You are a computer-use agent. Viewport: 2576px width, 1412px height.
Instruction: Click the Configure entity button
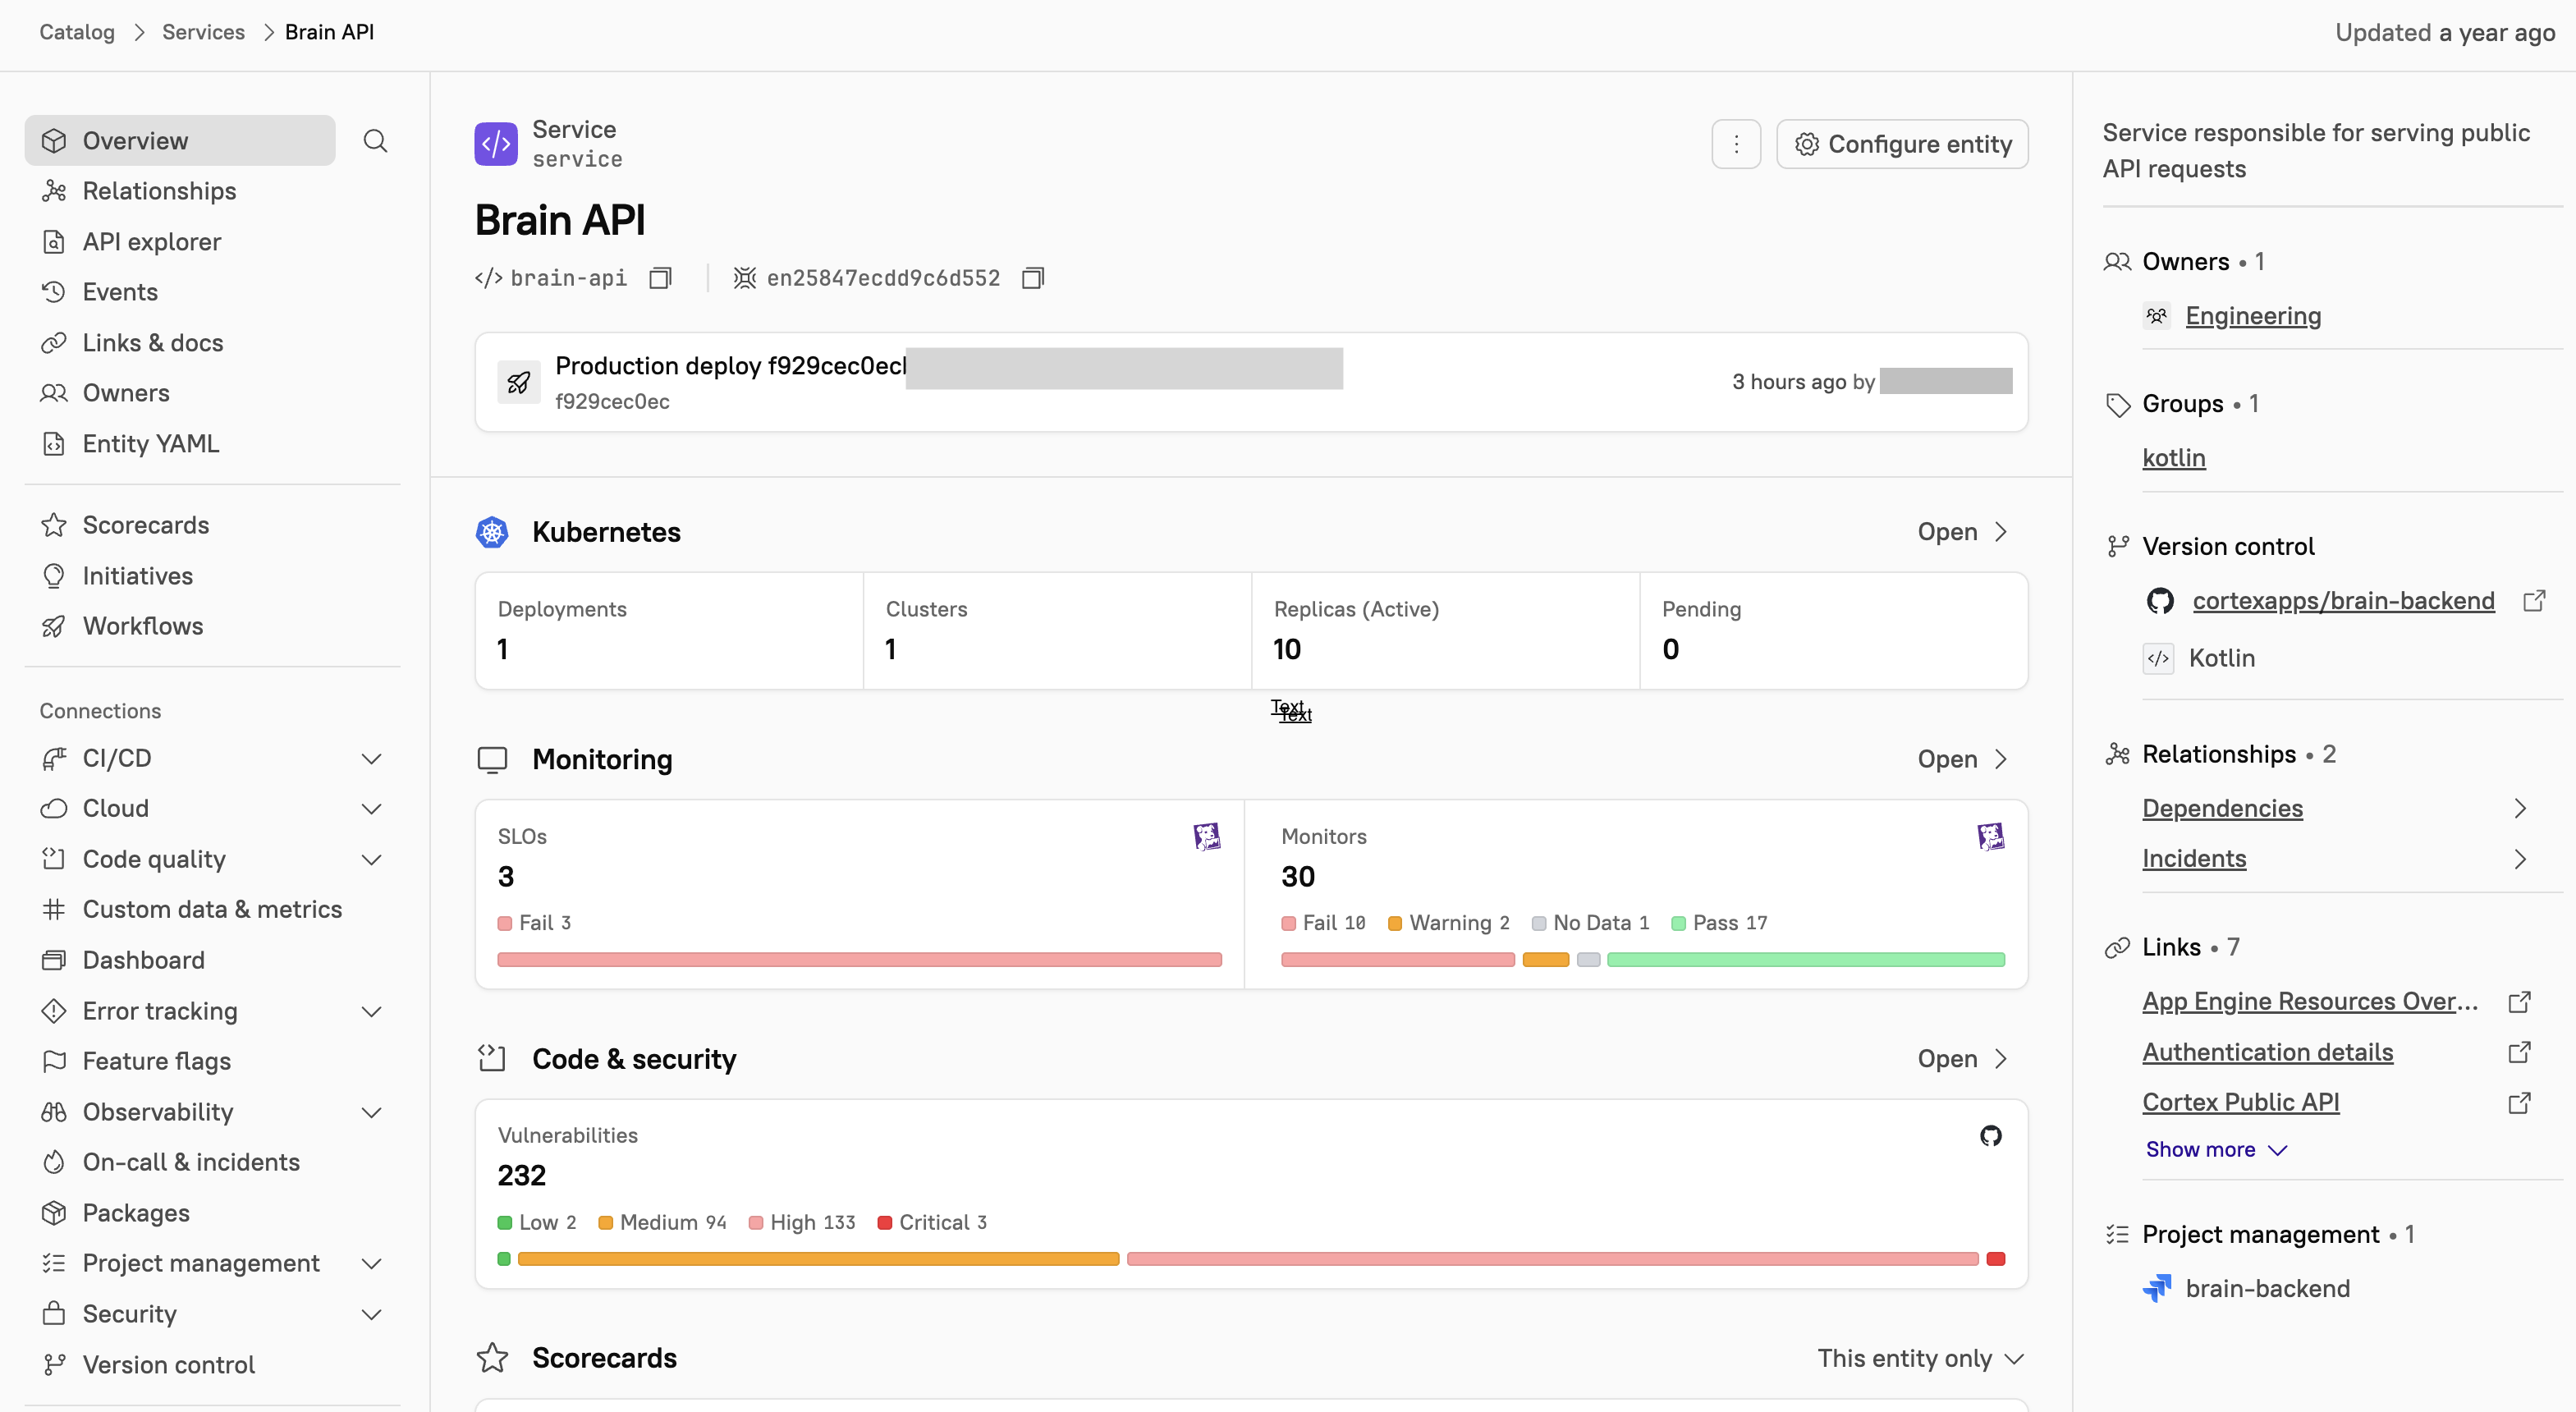point(1902,144)
